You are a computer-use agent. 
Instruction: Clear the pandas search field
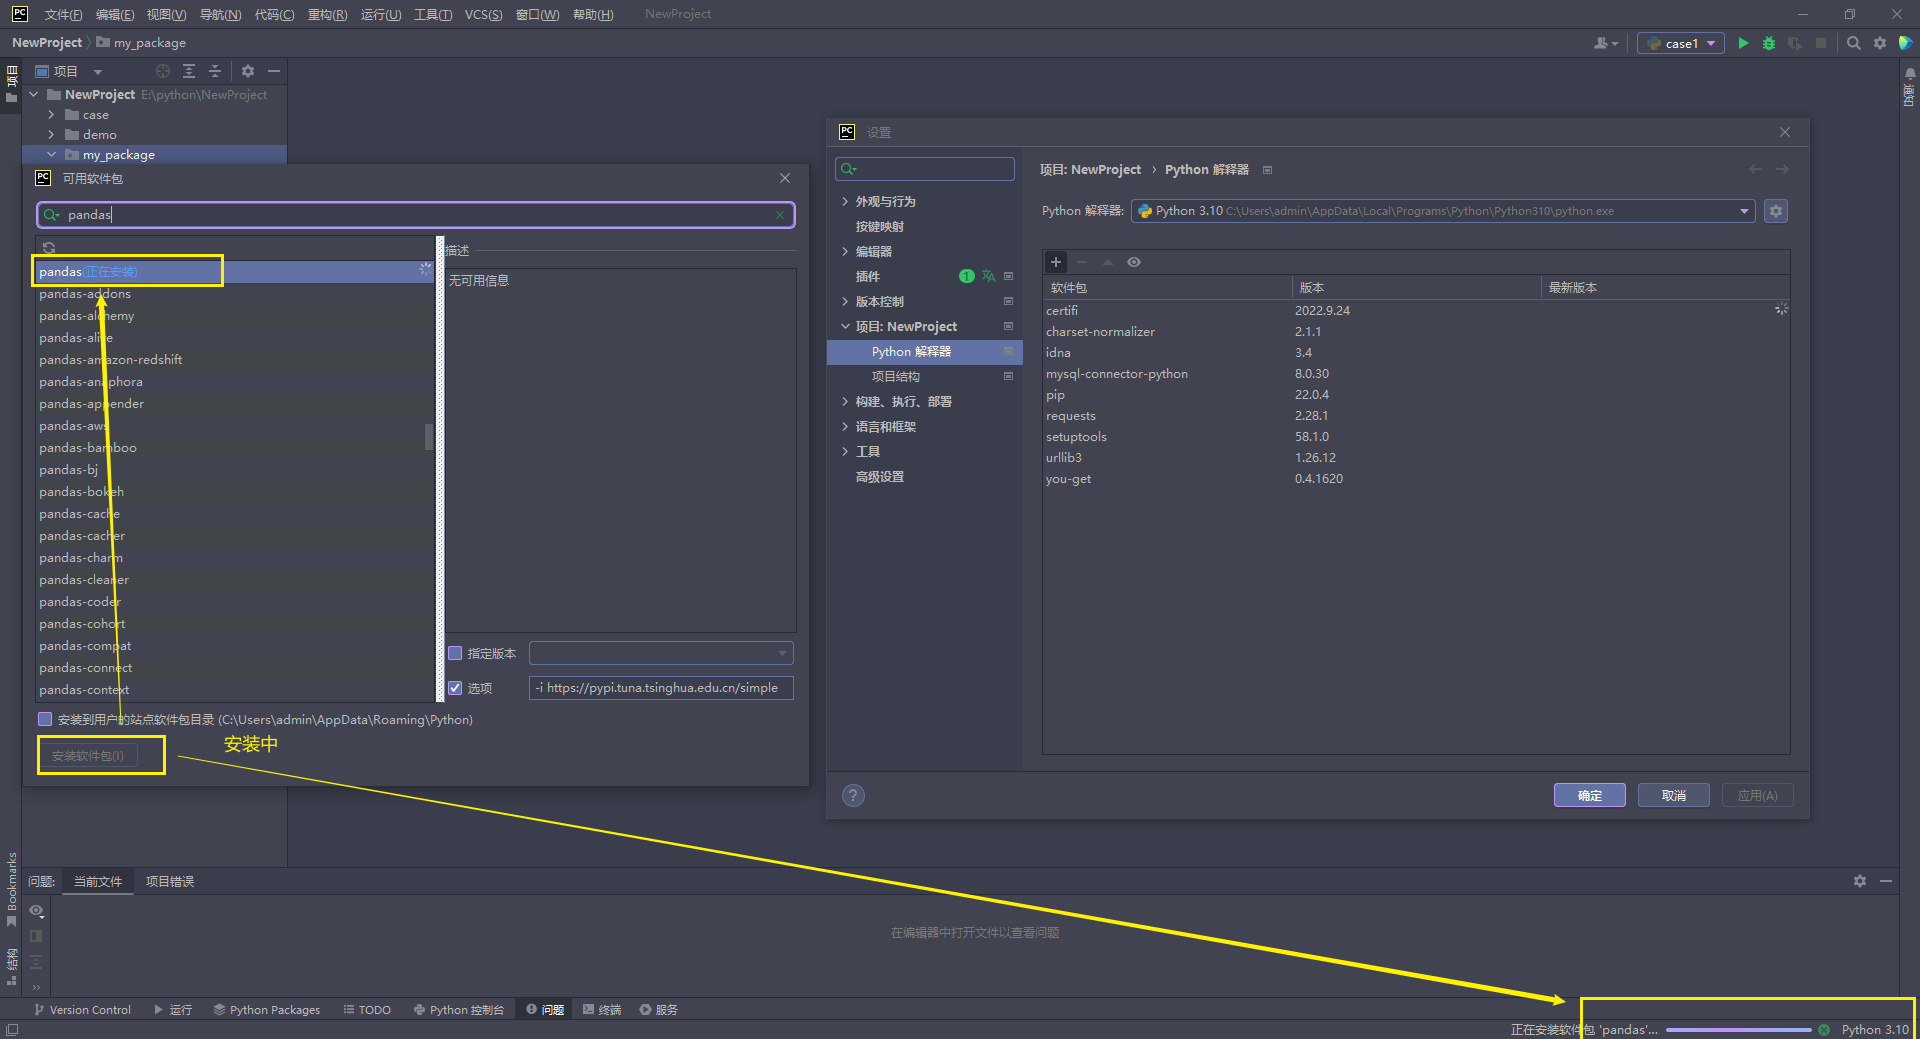pos(780,215)
